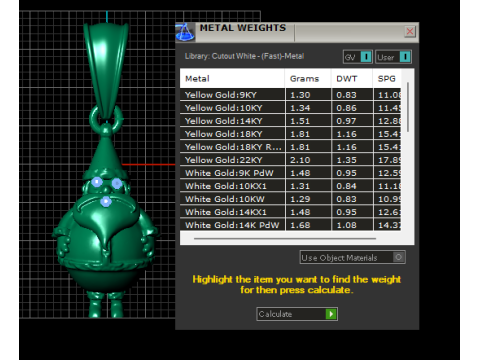Select the Yellow Gold:18KY R... row

click(290, 147)
